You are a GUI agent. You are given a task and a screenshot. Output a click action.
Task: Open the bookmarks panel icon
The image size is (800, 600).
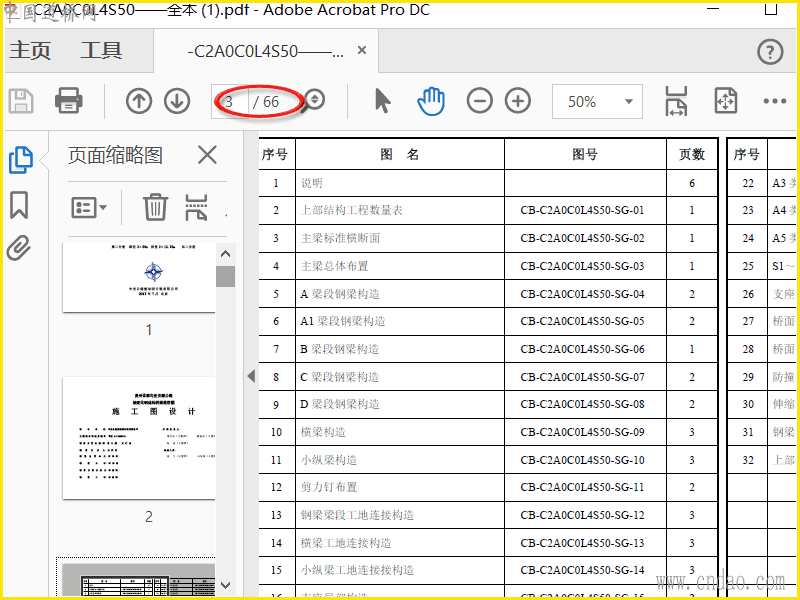(19, 205)
